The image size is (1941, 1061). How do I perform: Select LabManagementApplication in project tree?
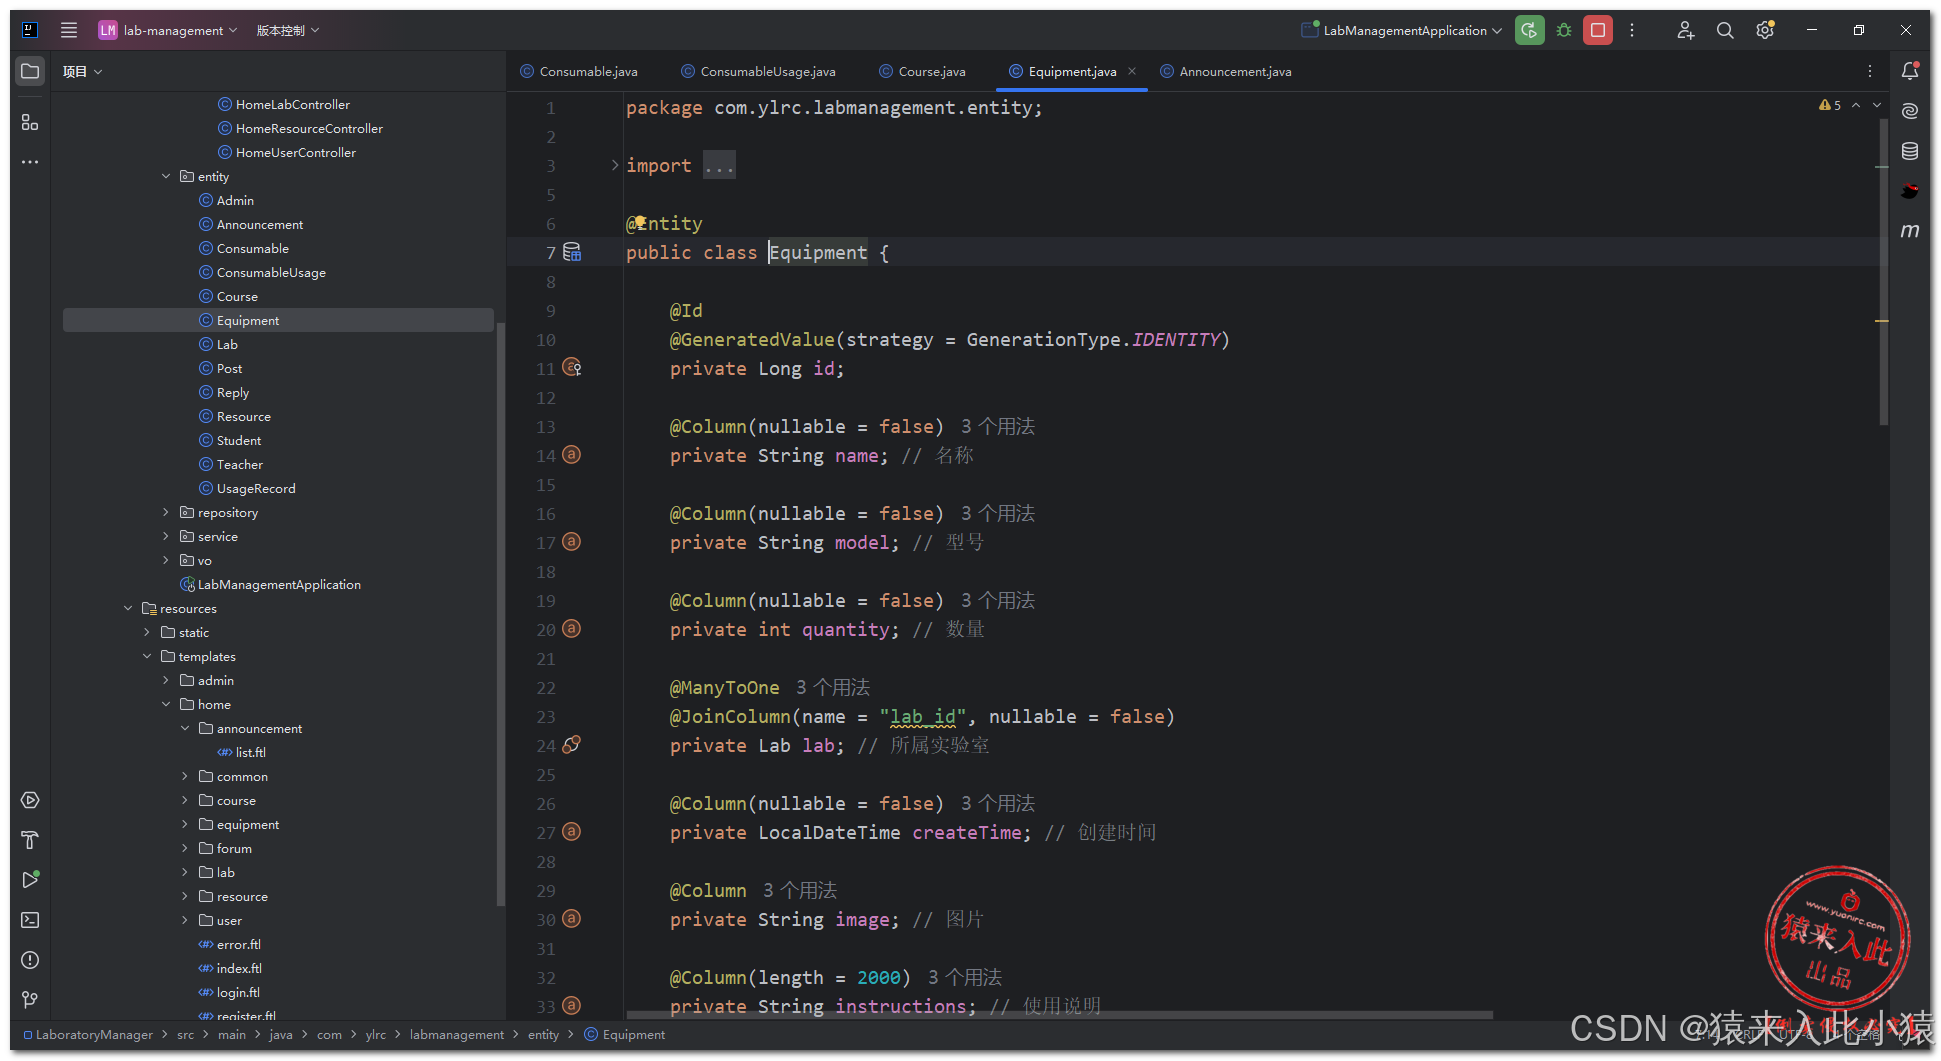(279, 584)
